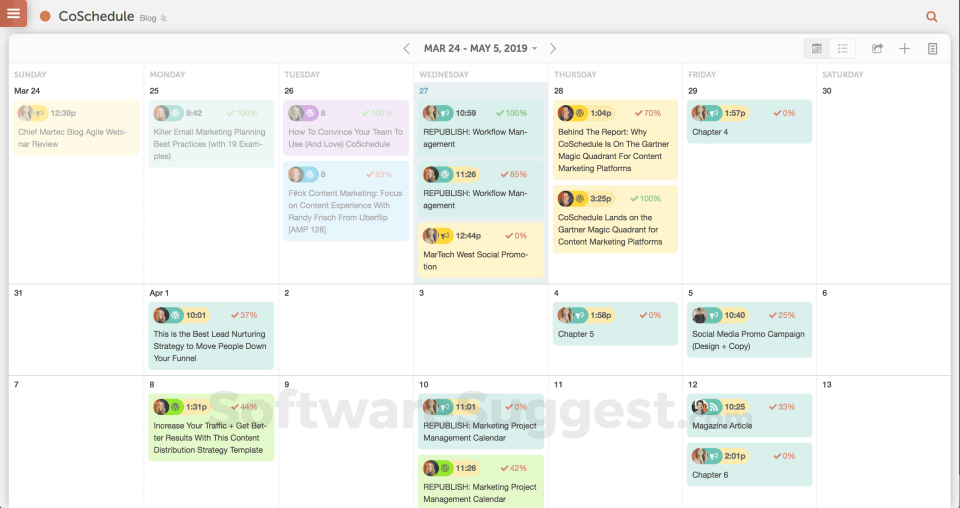Click the search magnifier icon
Viewport: 960px width, 508px height.
932,17
